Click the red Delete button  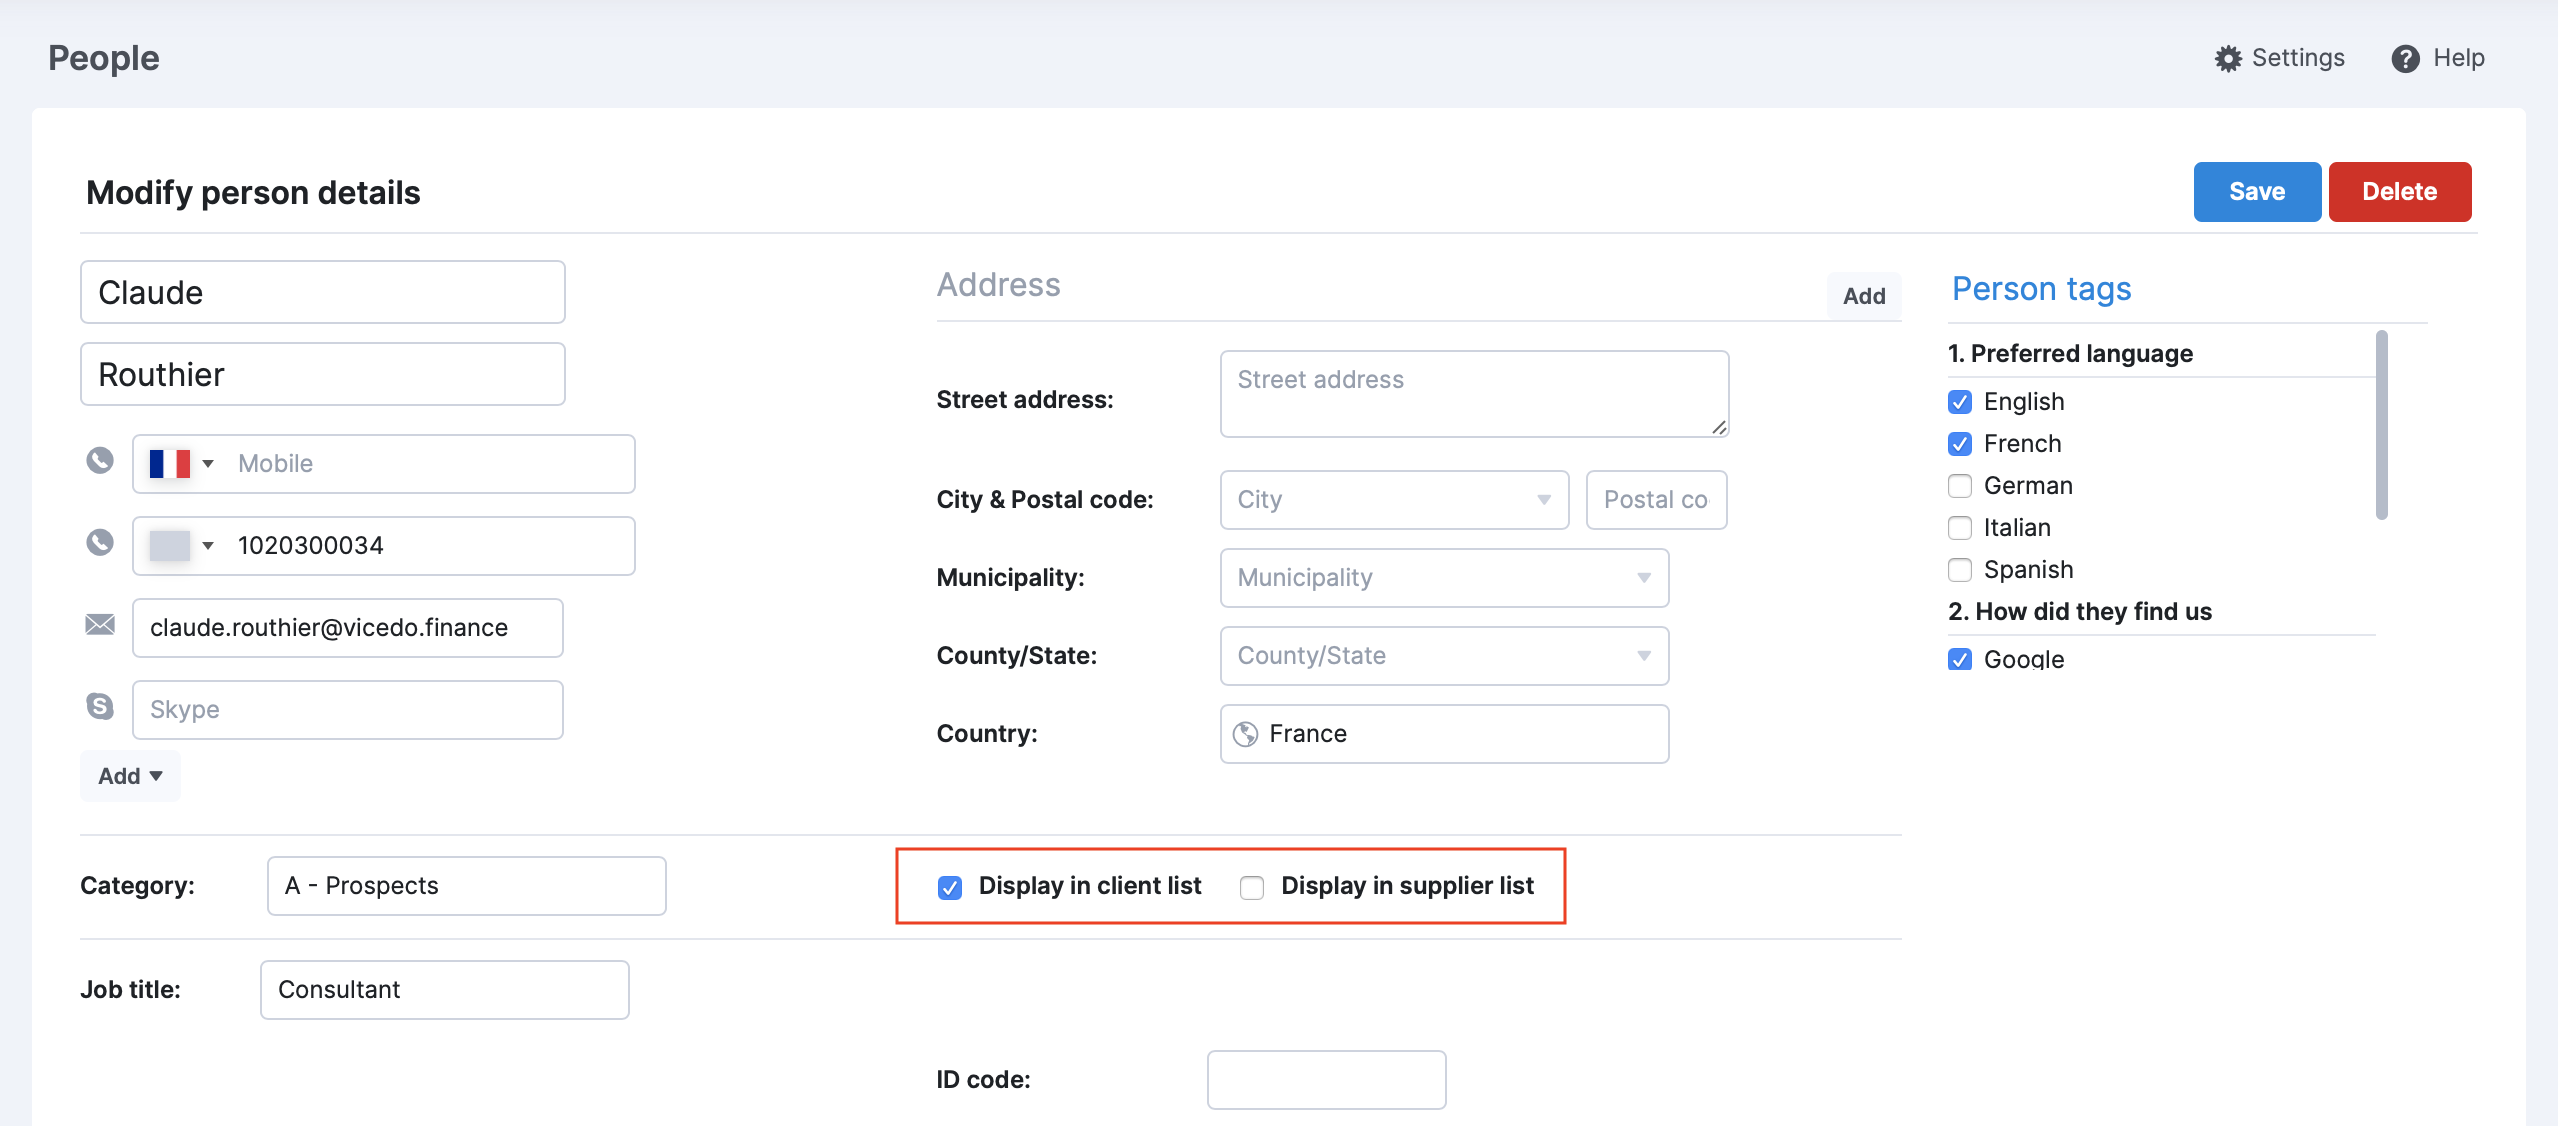[2400, 192]
